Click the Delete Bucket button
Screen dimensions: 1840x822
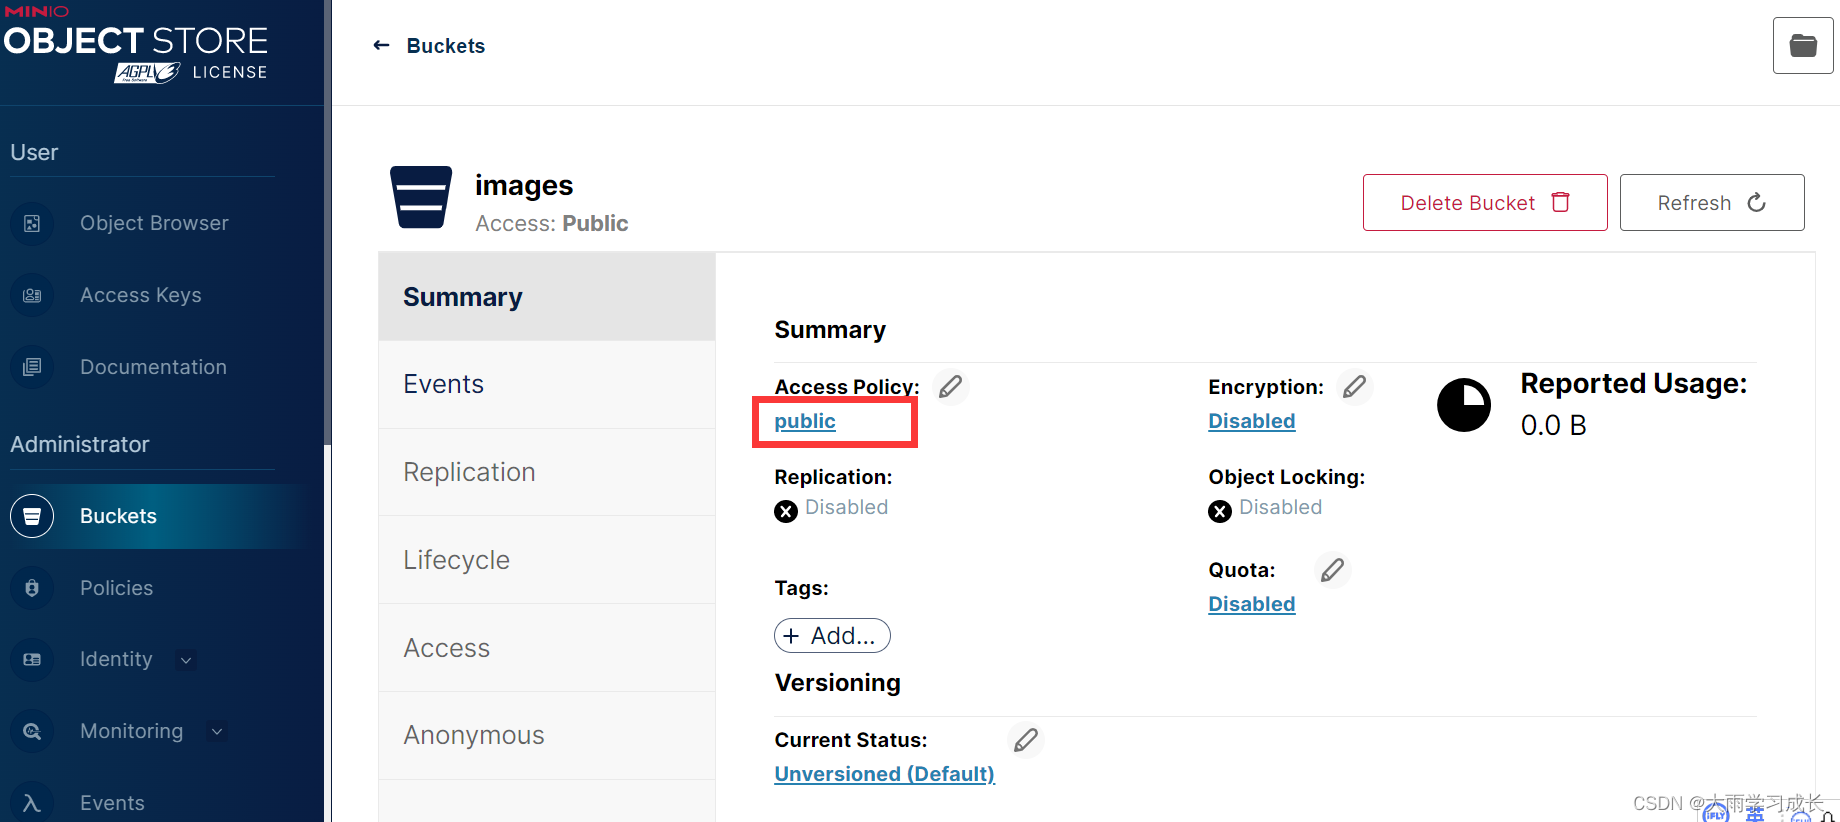coord(1485,203)
